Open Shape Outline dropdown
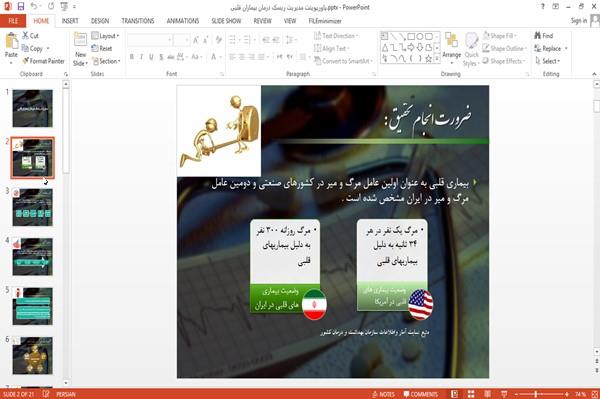This screenshot has height=399, width=600. [505, 48]
